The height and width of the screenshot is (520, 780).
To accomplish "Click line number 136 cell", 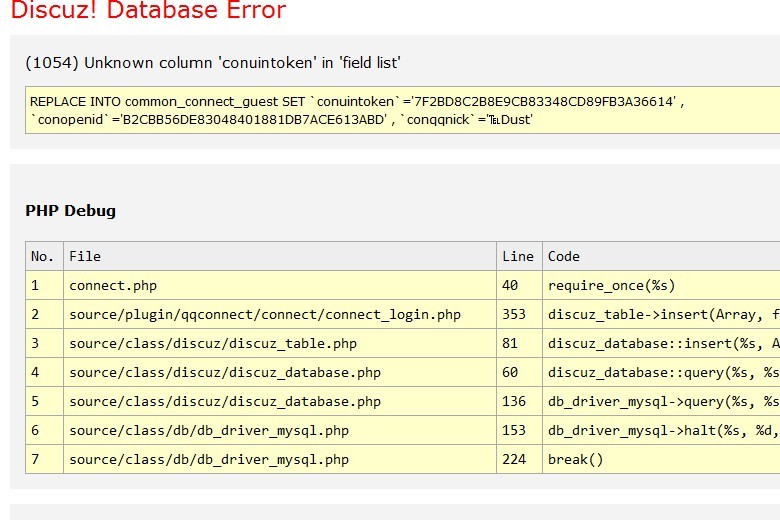I will tap(514, 402).
